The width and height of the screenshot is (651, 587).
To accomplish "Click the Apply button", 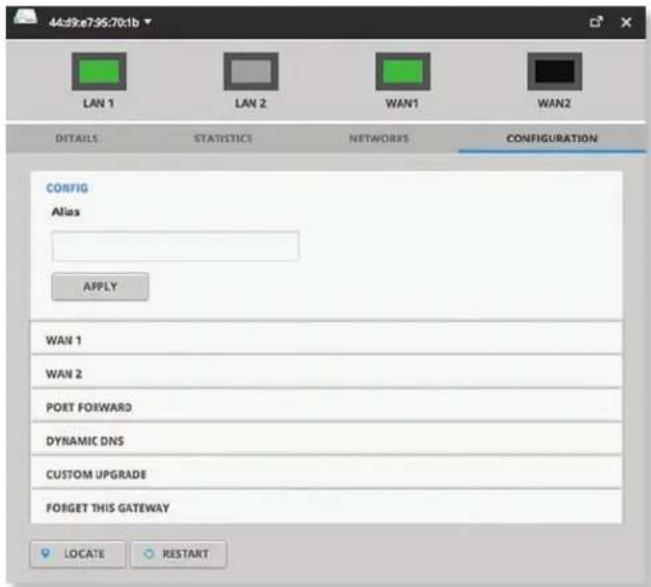I will pyautogui.click(x=100, y=286).
